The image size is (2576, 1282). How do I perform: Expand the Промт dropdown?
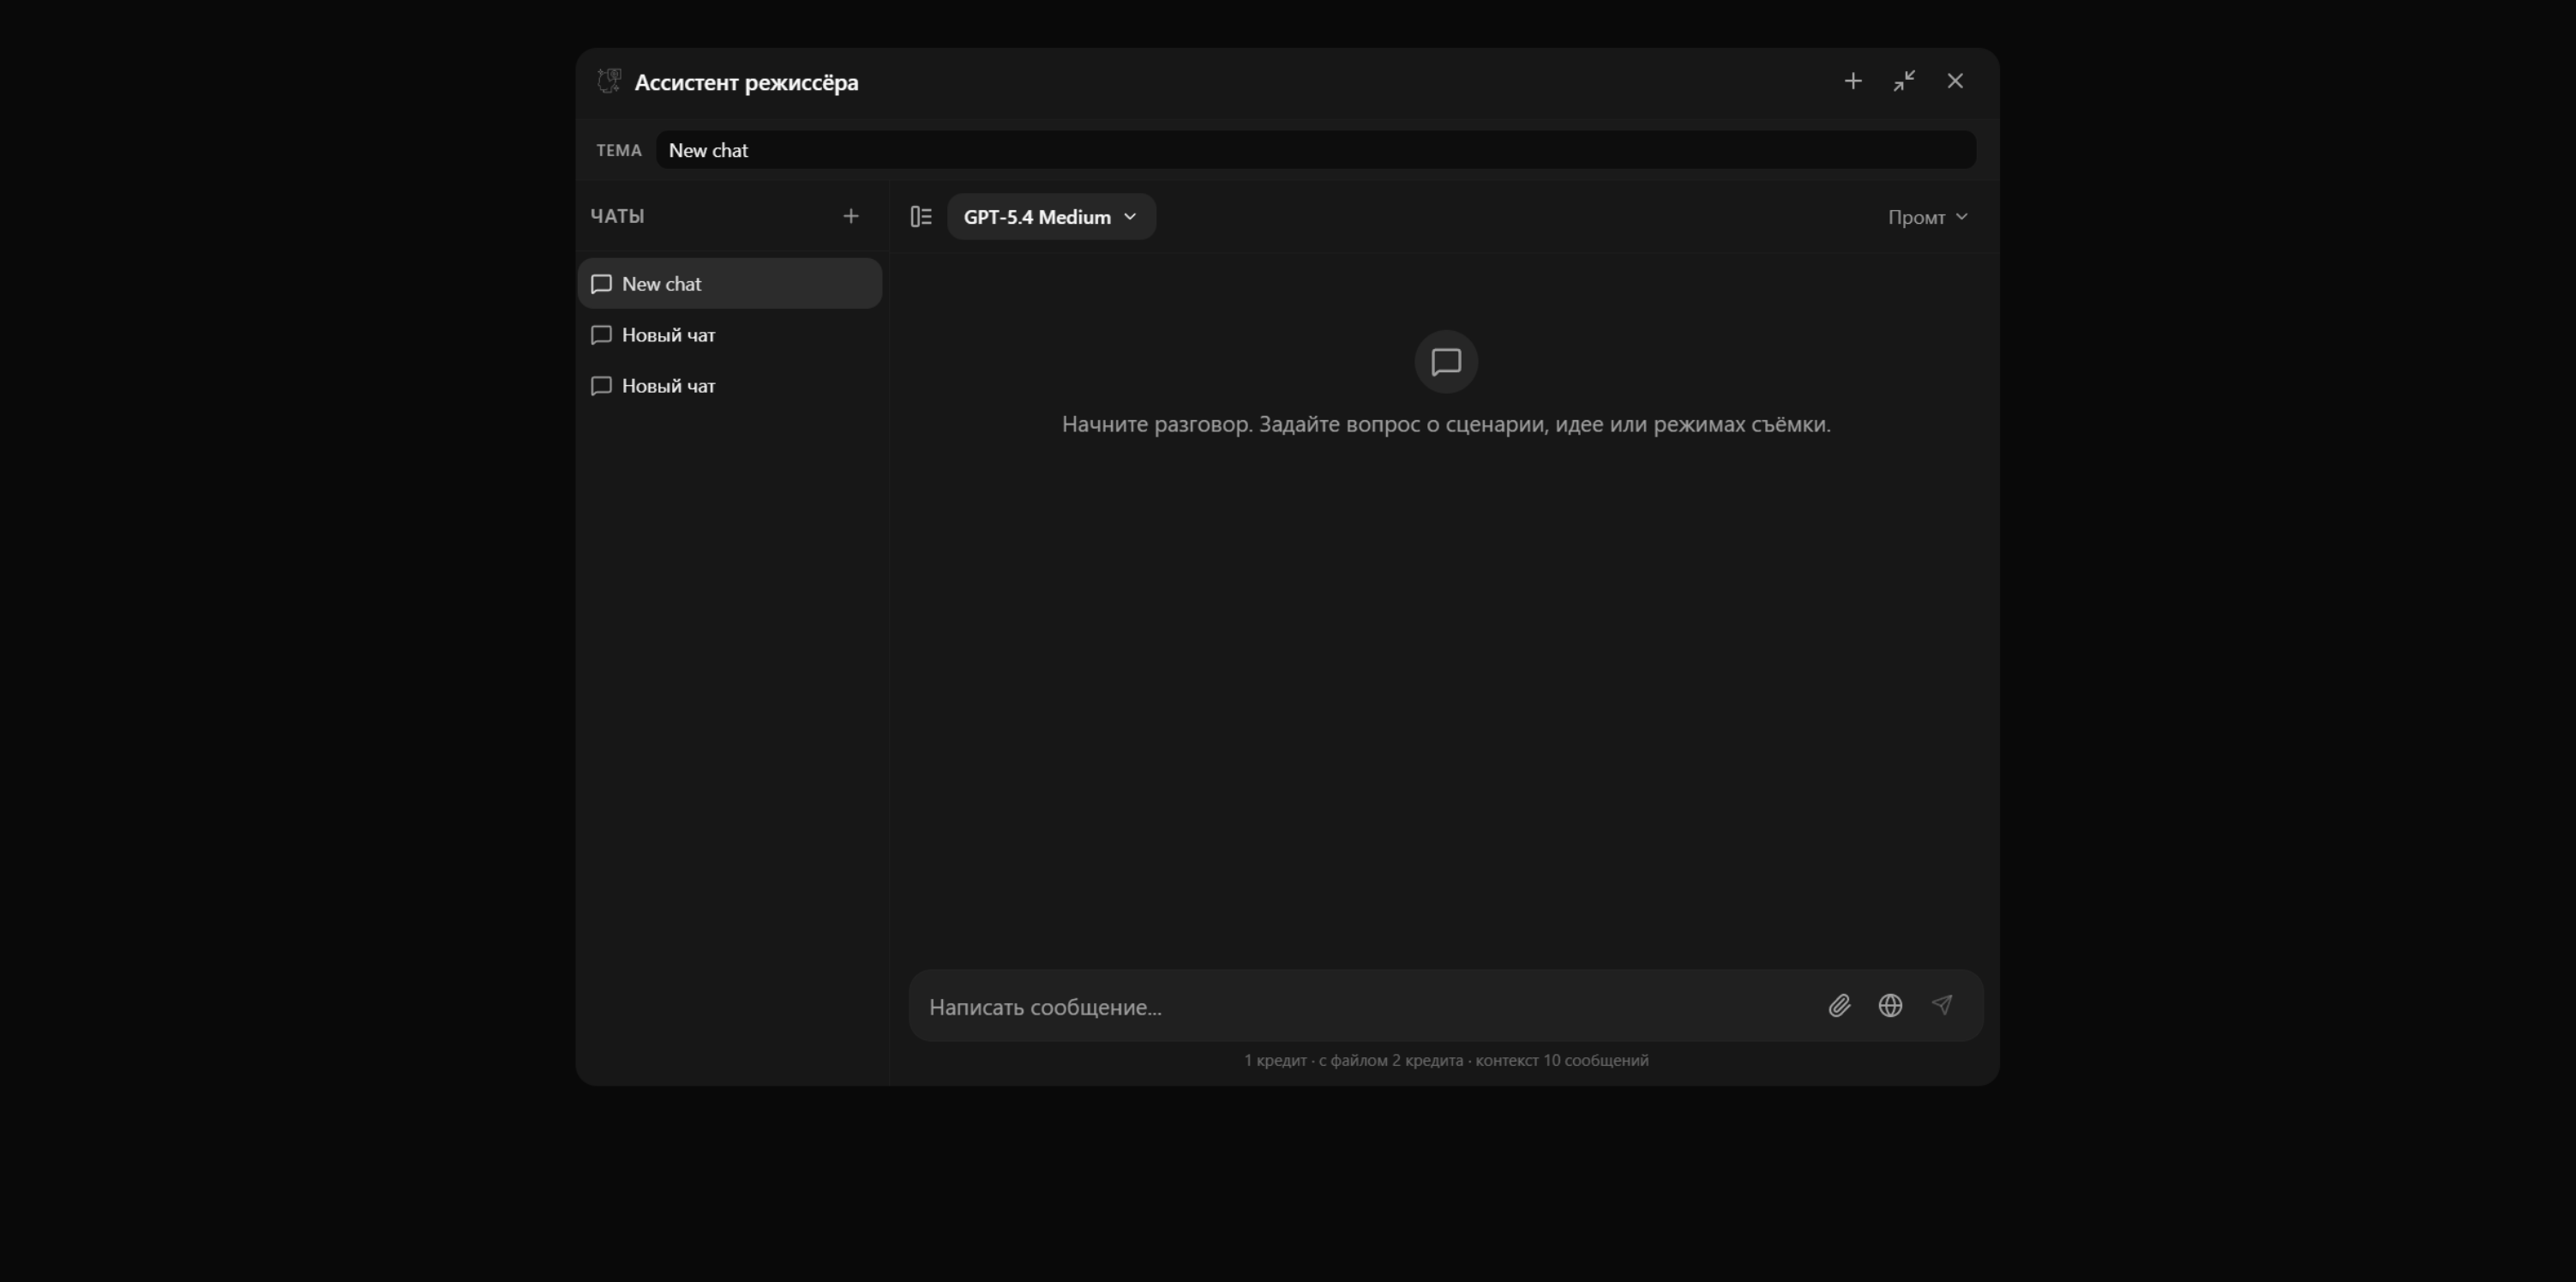click(x=1927, y=217)
